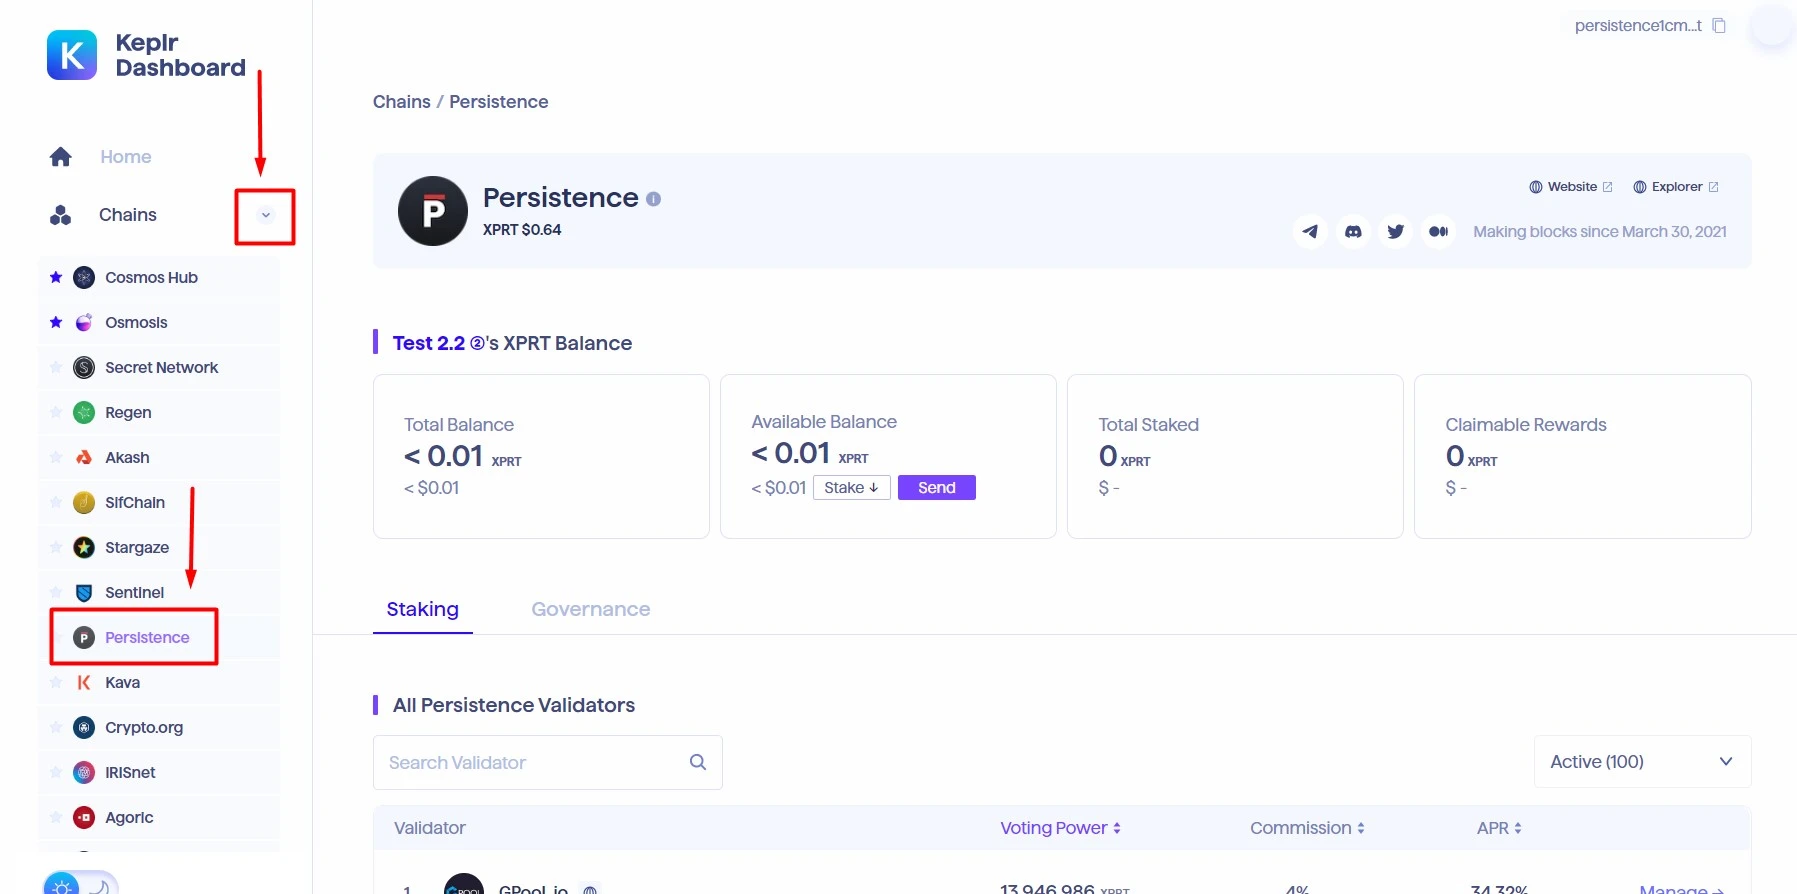Open Regen chain icon
The image size is (1797, 894).
pos(84,412)
